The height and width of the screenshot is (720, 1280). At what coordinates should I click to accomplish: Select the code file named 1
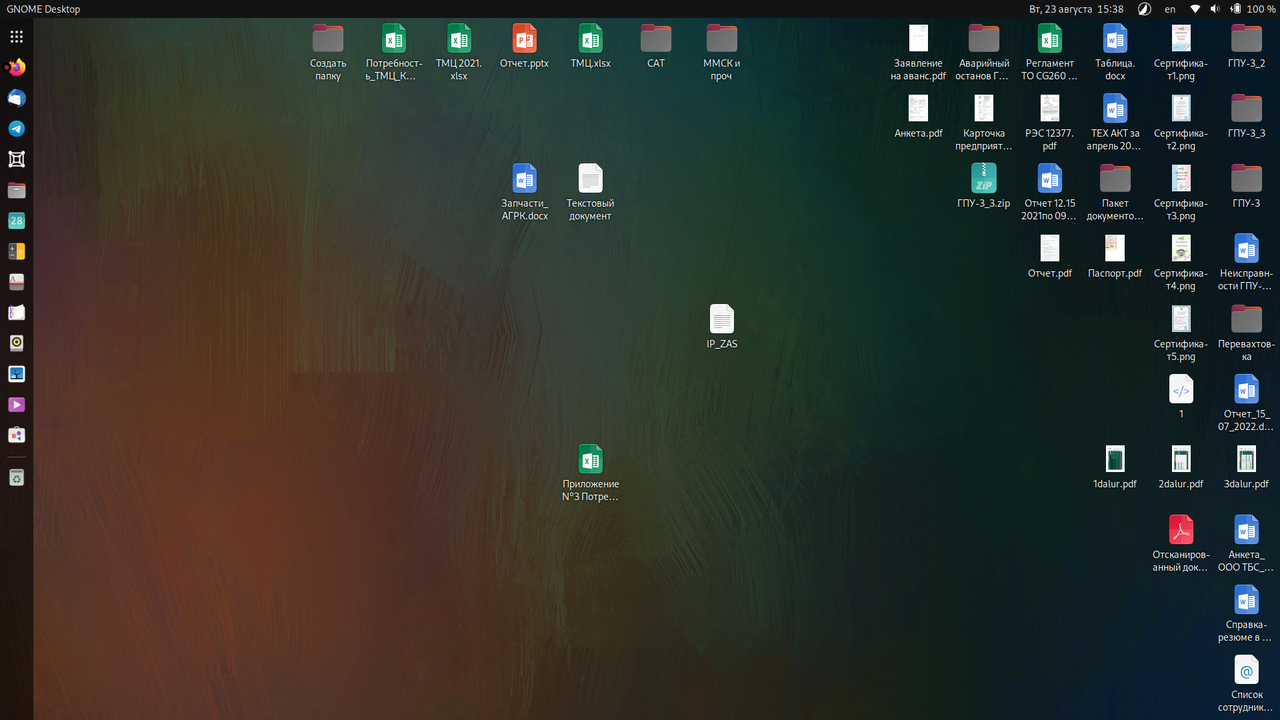pyautogui.click(x=1181, y=397)
